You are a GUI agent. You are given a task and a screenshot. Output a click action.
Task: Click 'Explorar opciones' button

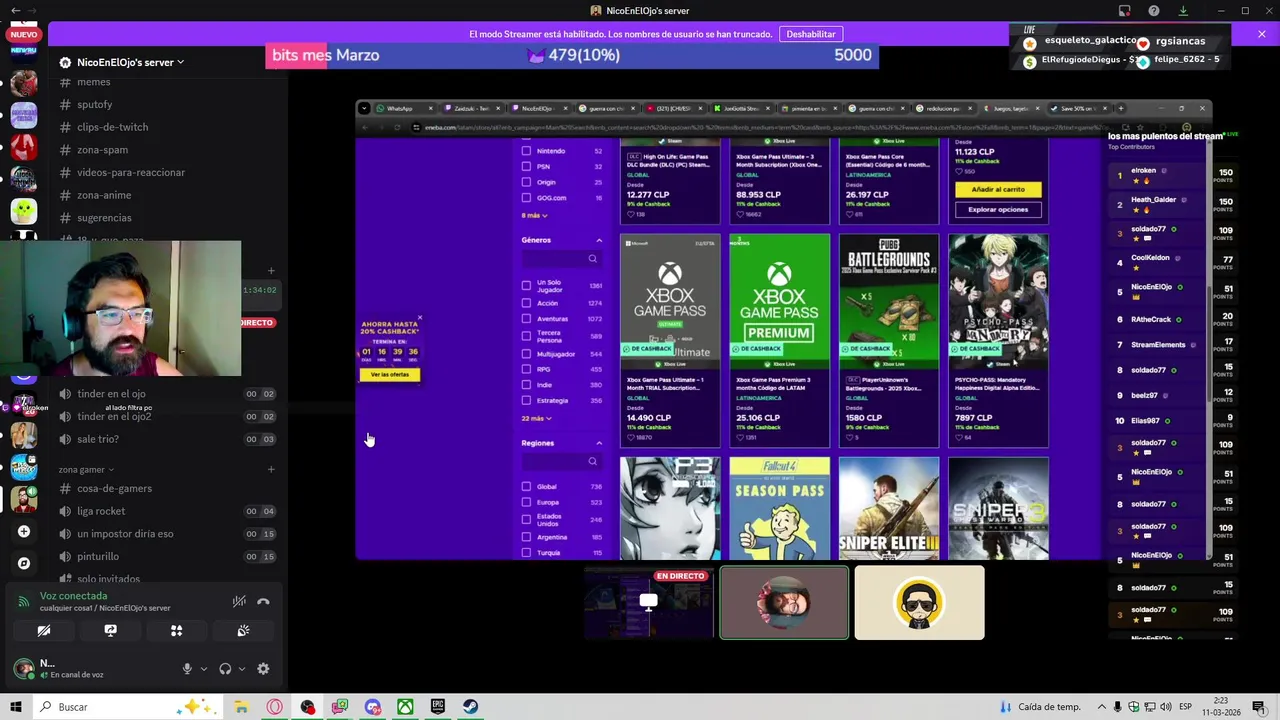click(998, 210)
